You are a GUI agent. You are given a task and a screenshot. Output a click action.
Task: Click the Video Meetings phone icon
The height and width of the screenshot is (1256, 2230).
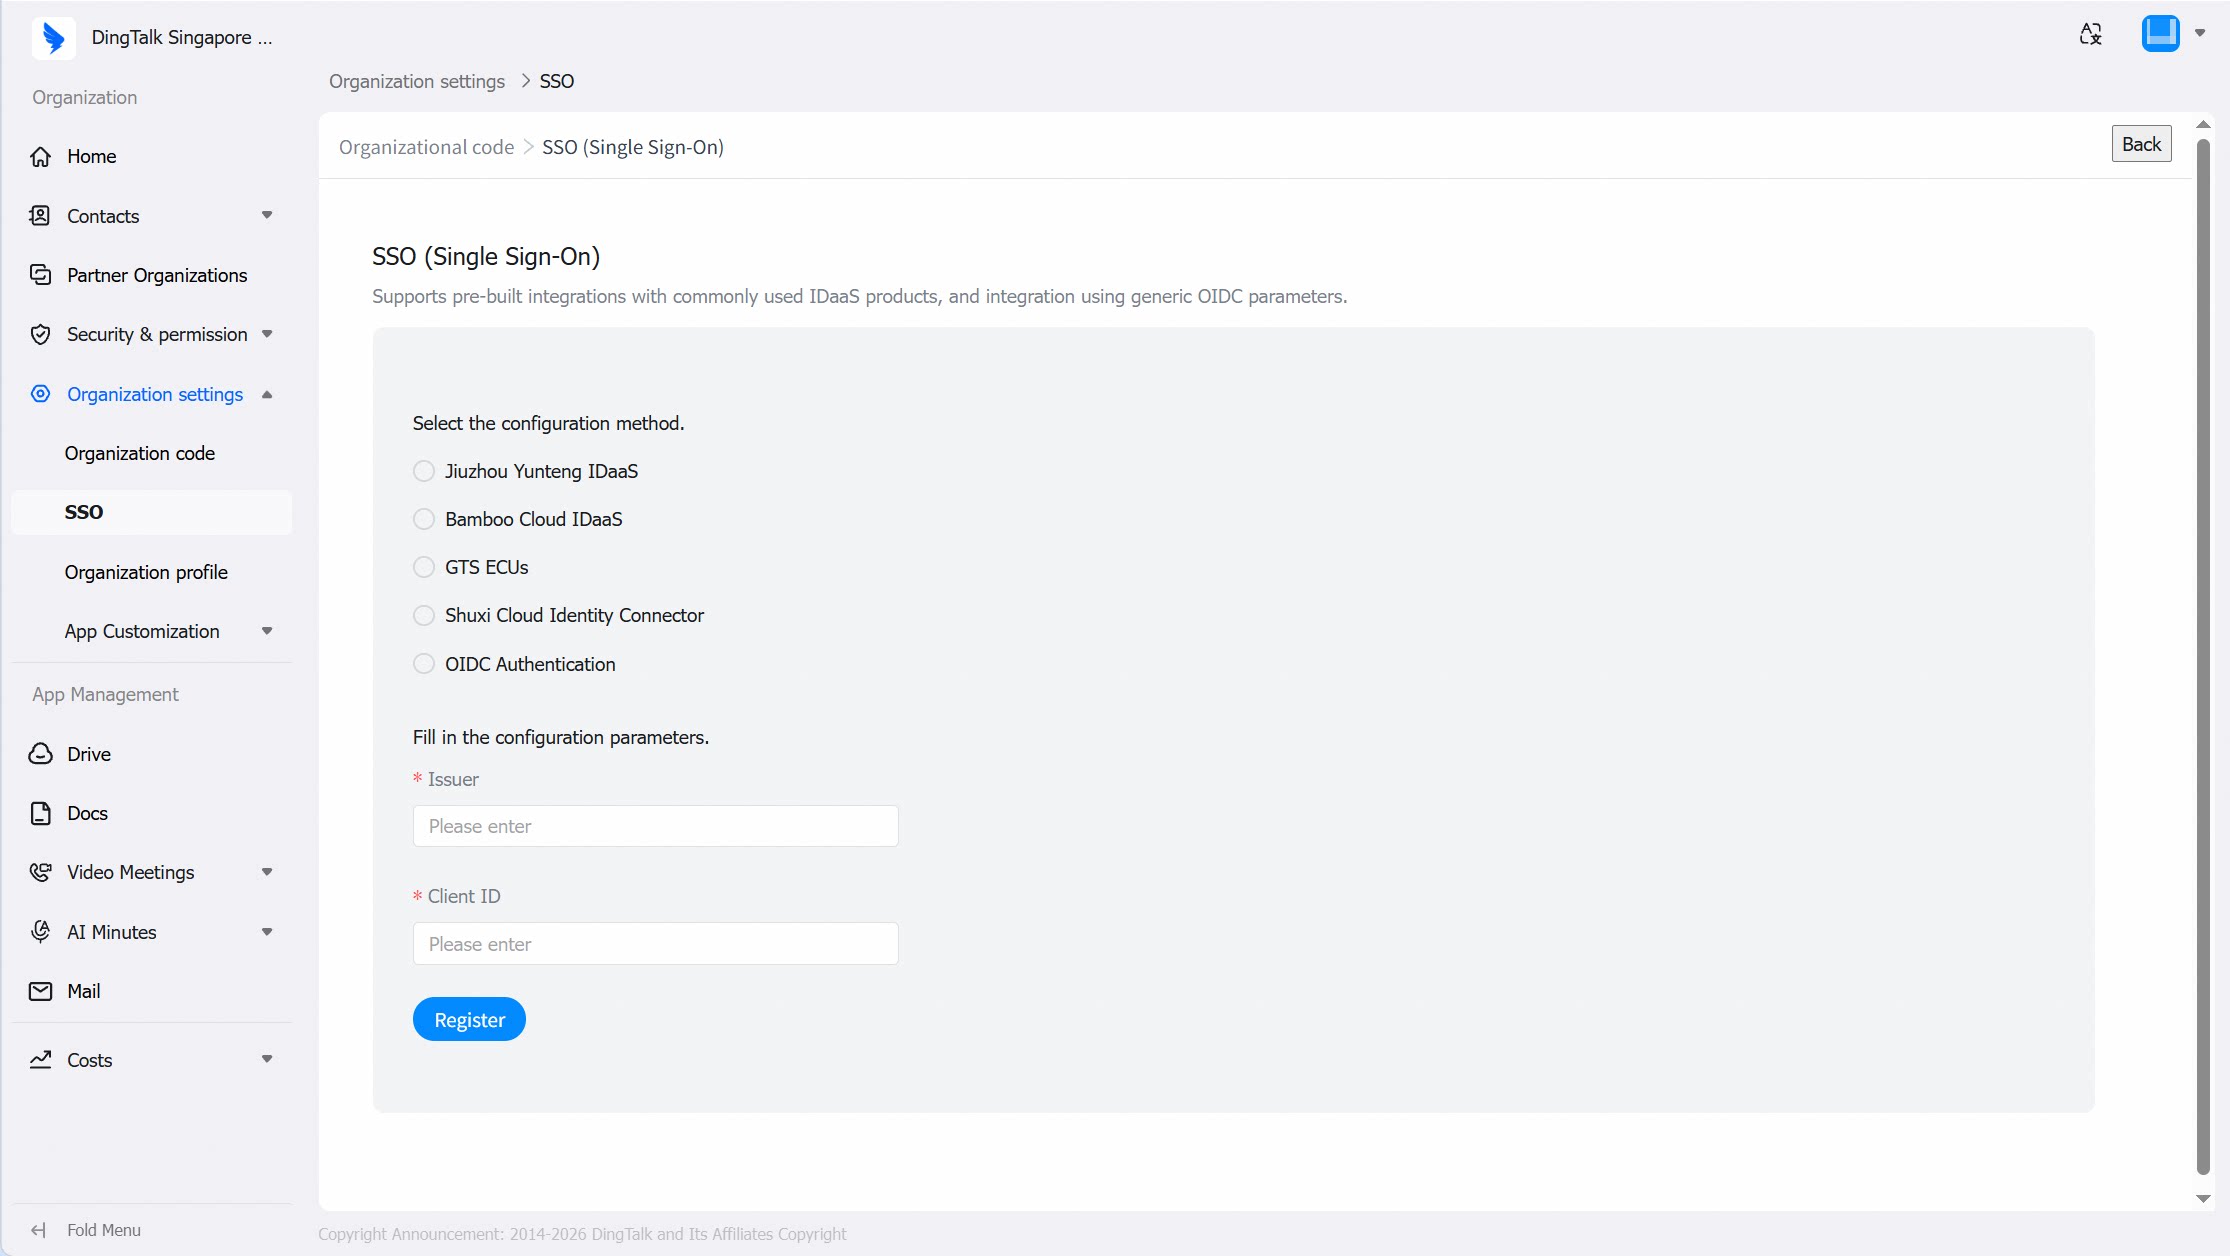click(x=40, y=872)
